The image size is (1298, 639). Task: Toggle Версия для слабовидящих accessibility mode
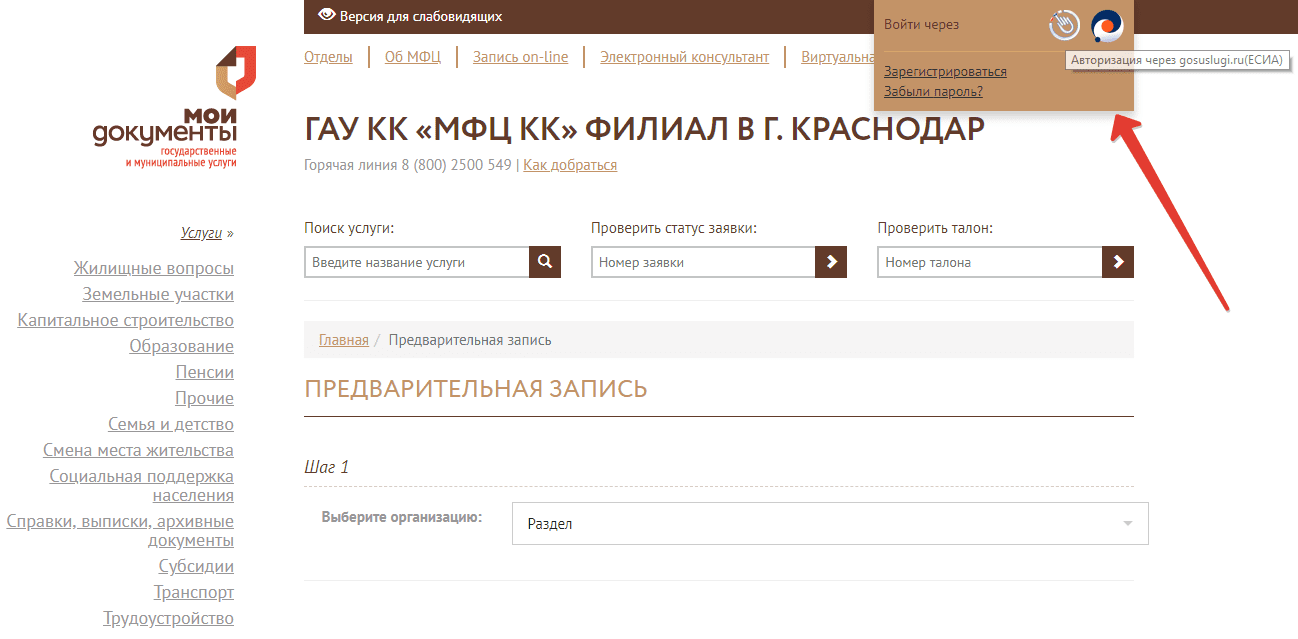pyautogui.click(x=410, y=17)
